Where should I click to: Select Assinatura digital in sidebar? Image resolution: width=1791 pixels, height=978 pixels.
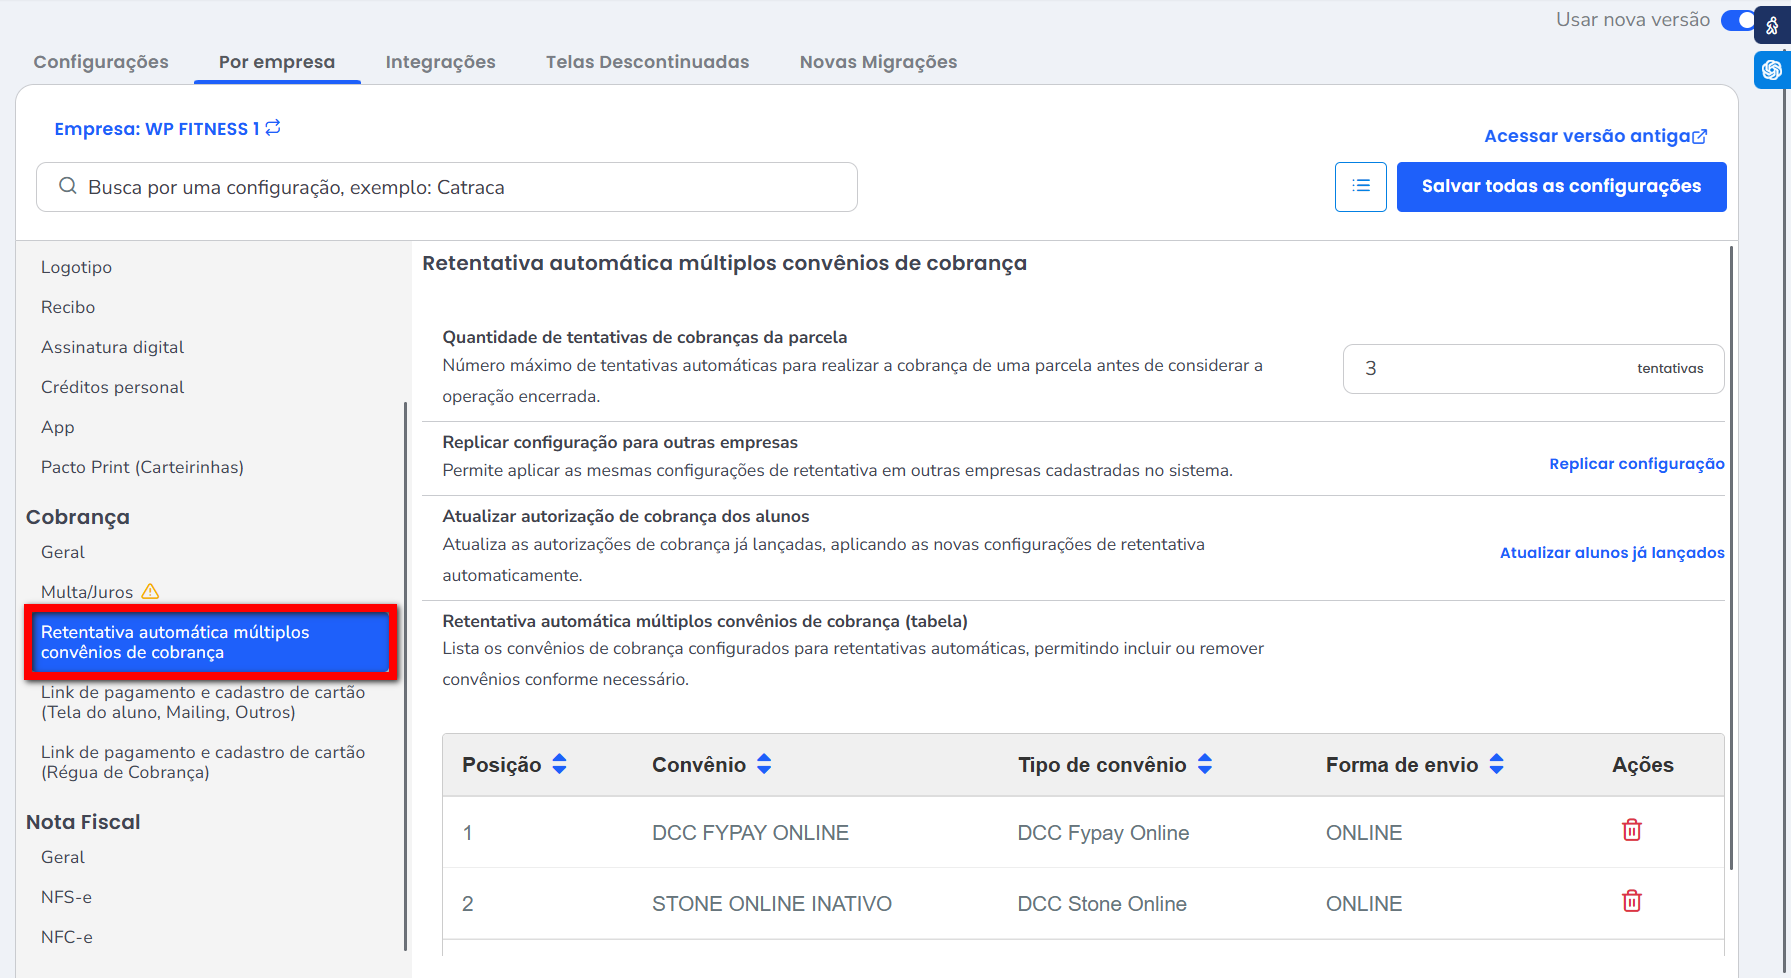(112, 347)
